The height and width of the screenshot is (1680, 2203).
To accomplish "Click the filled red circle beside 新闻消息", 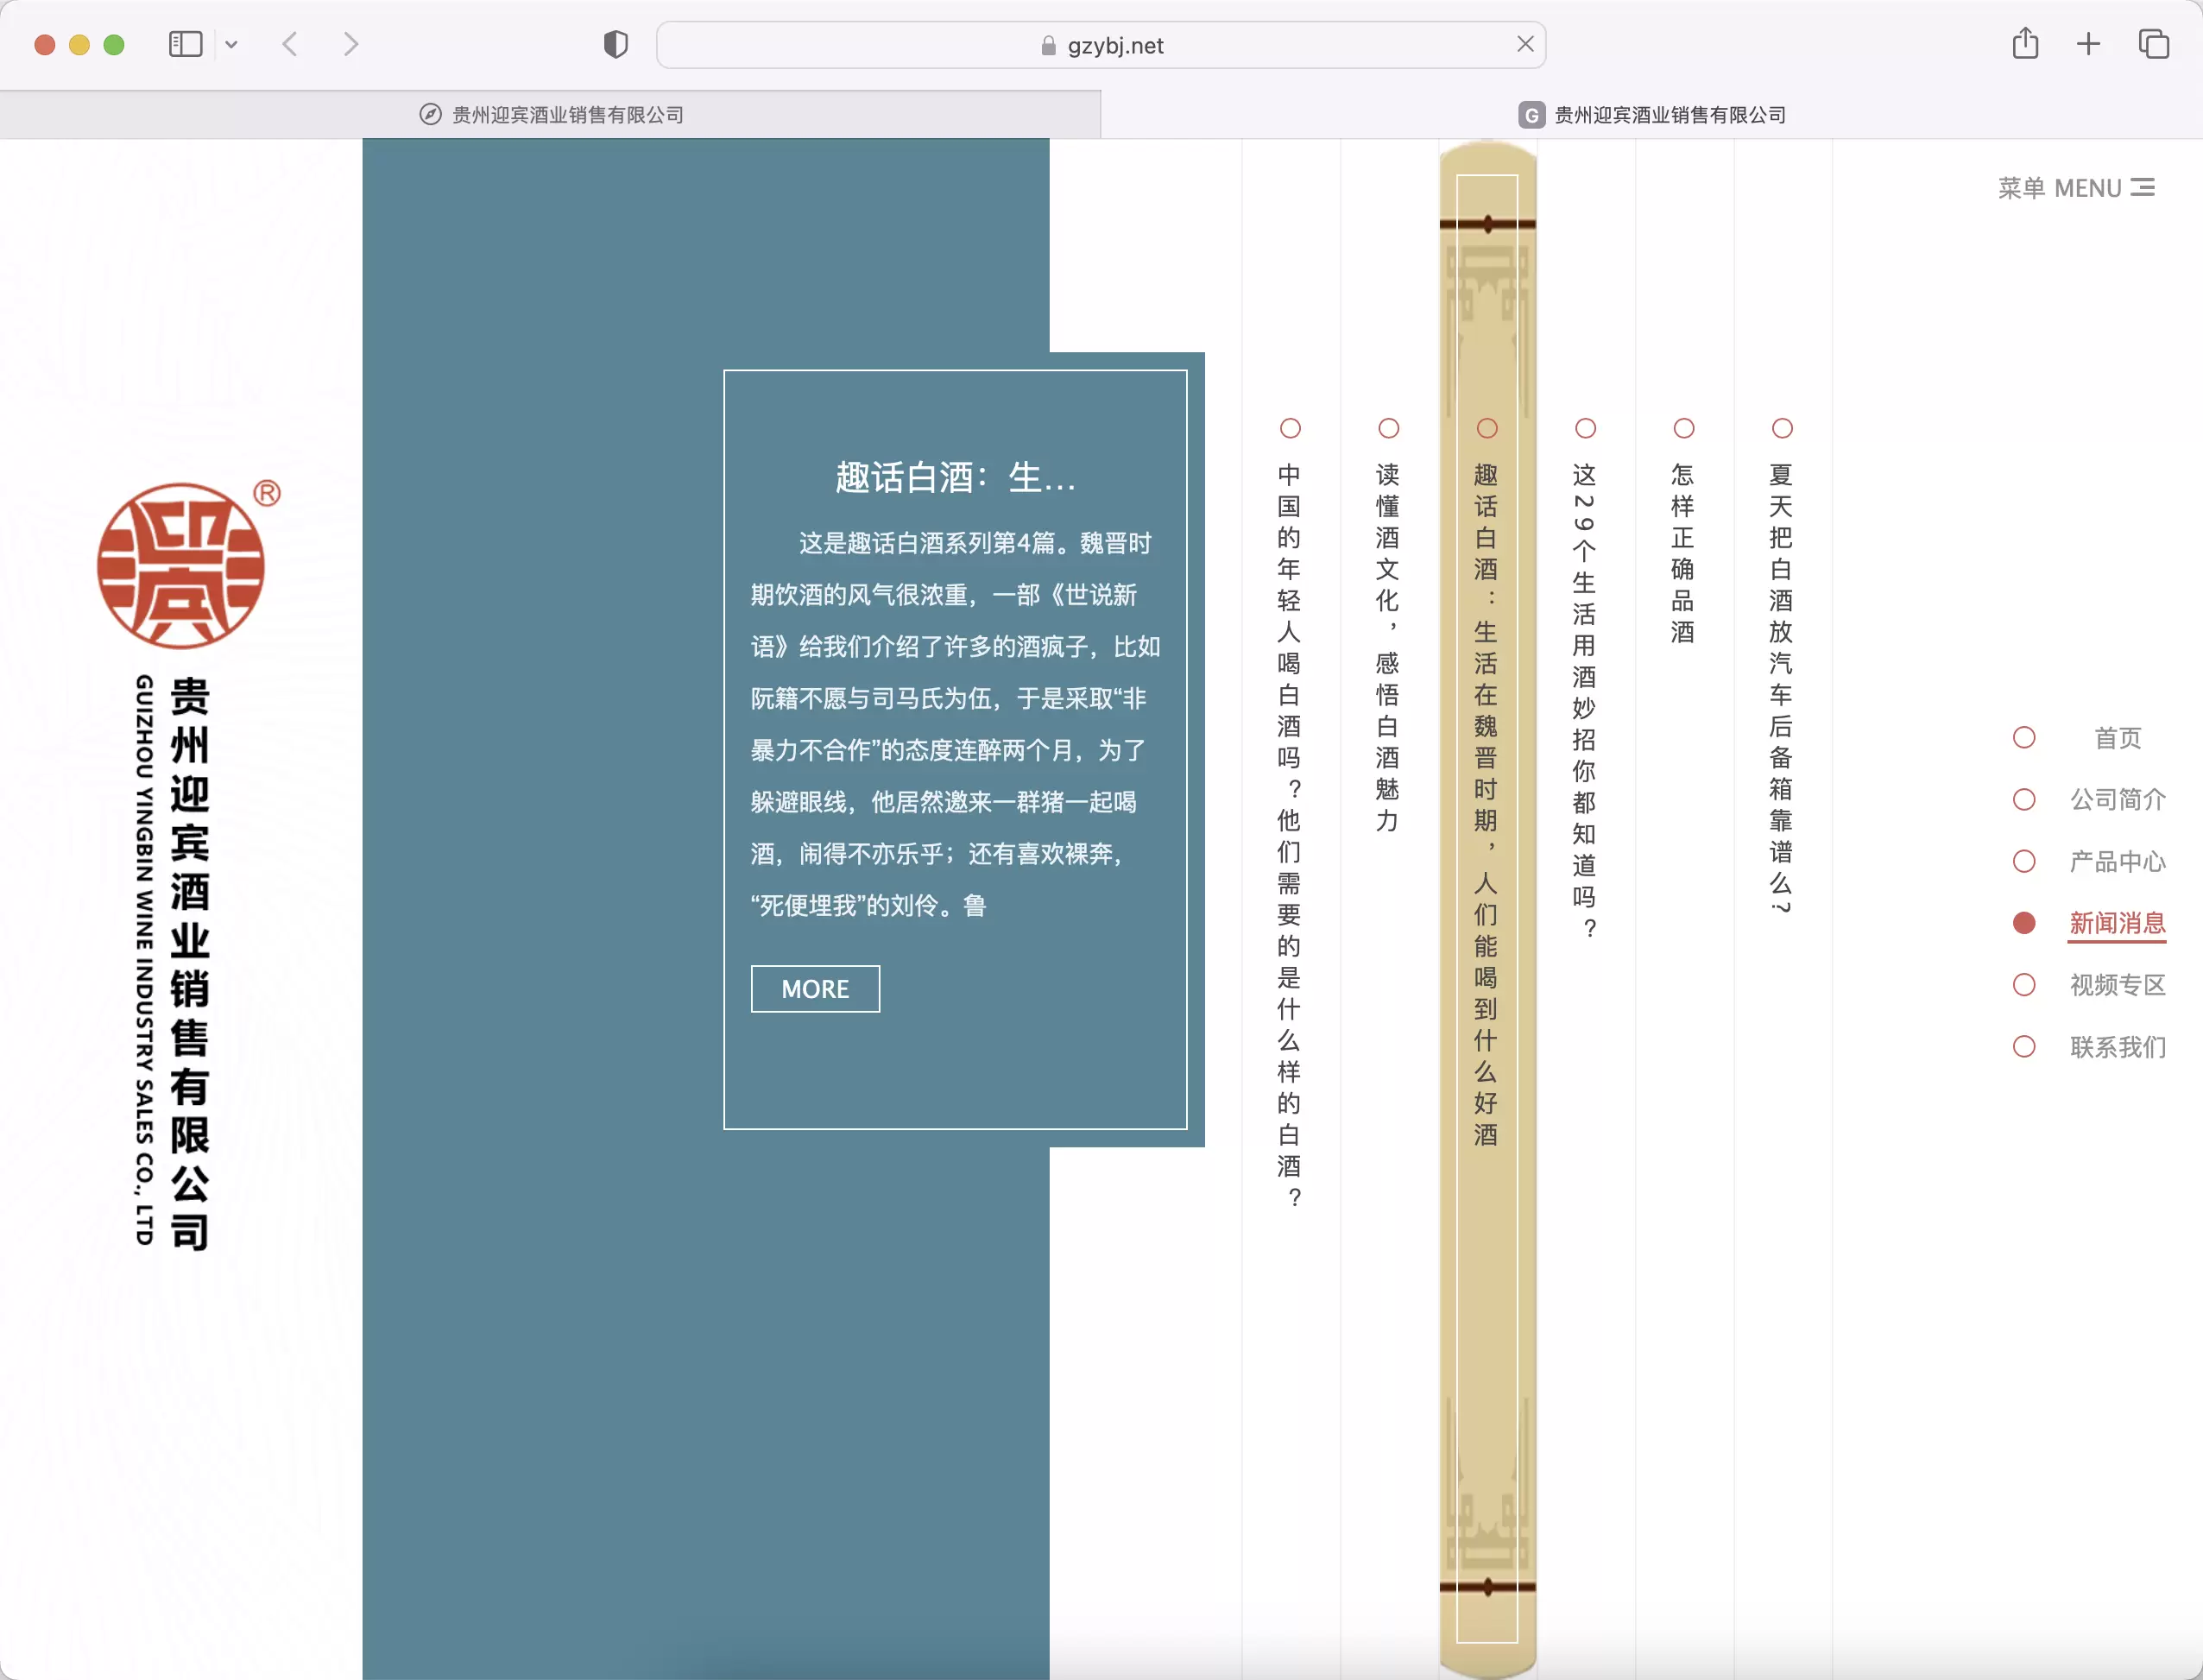I will [x=2024, y=923].
